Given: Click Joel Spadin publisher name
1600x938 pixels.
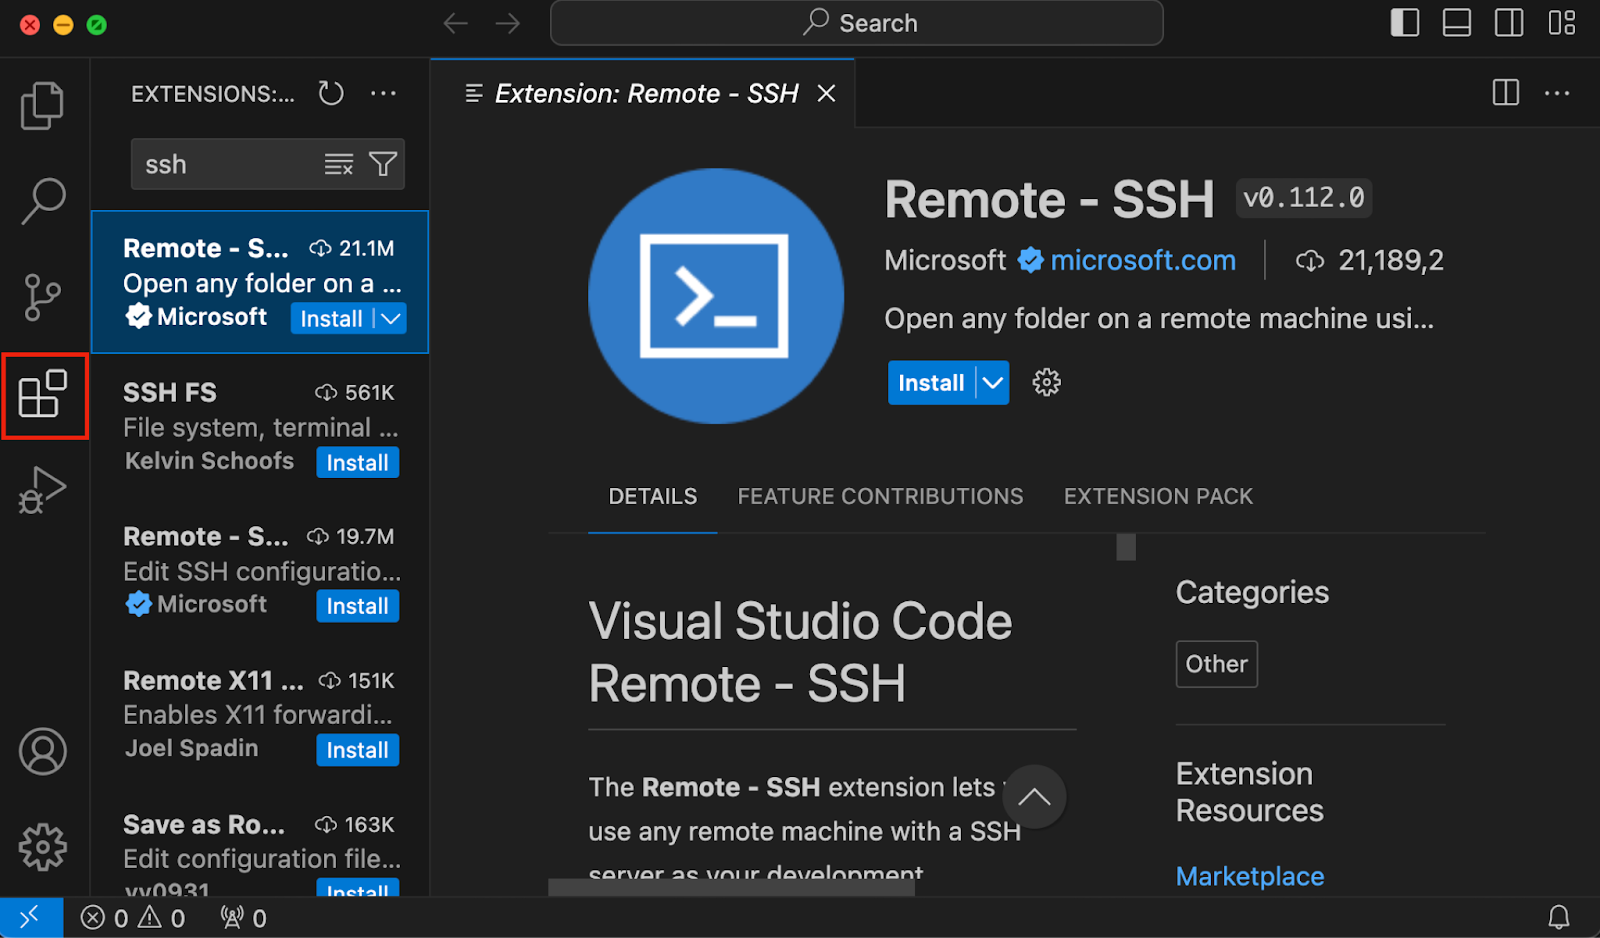Looking at the screenshot, I should 191,748.
